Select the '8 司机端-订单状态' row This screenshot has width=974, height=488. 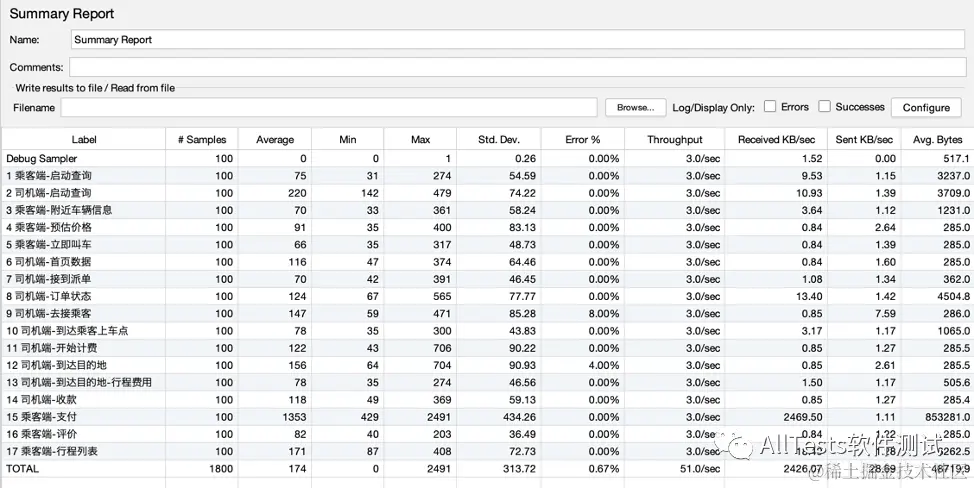click(x=487, y=296)
